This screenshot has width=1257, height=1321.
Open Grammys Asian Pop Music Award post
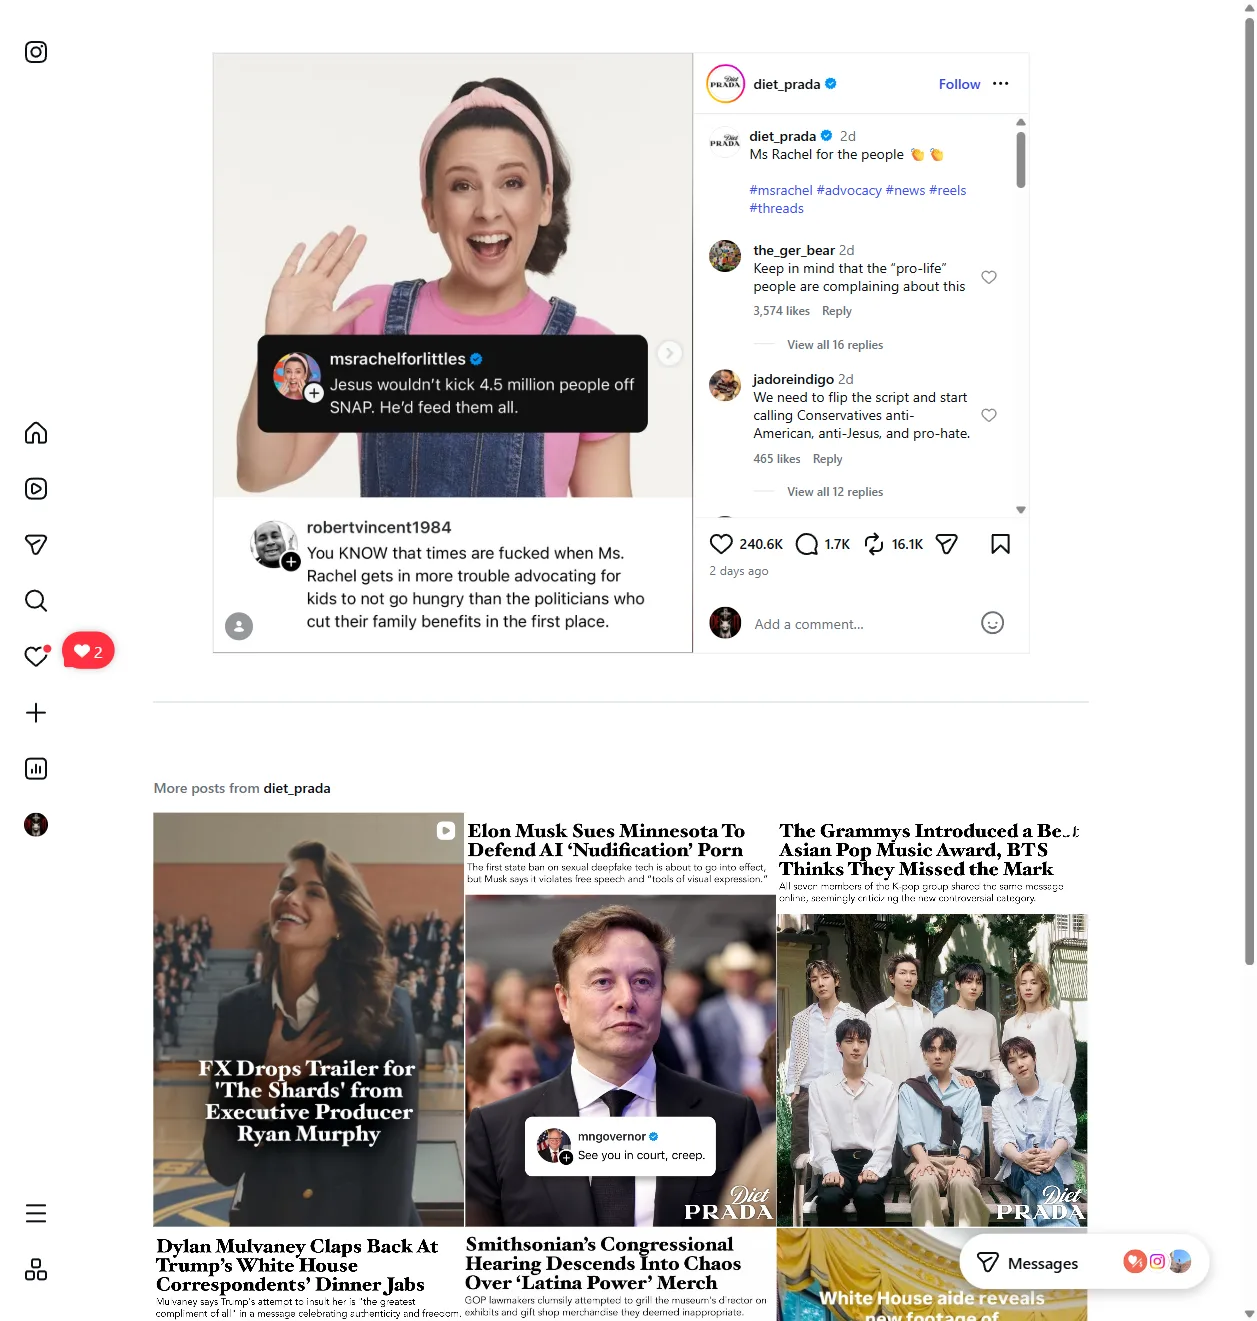coord(932,1019)
